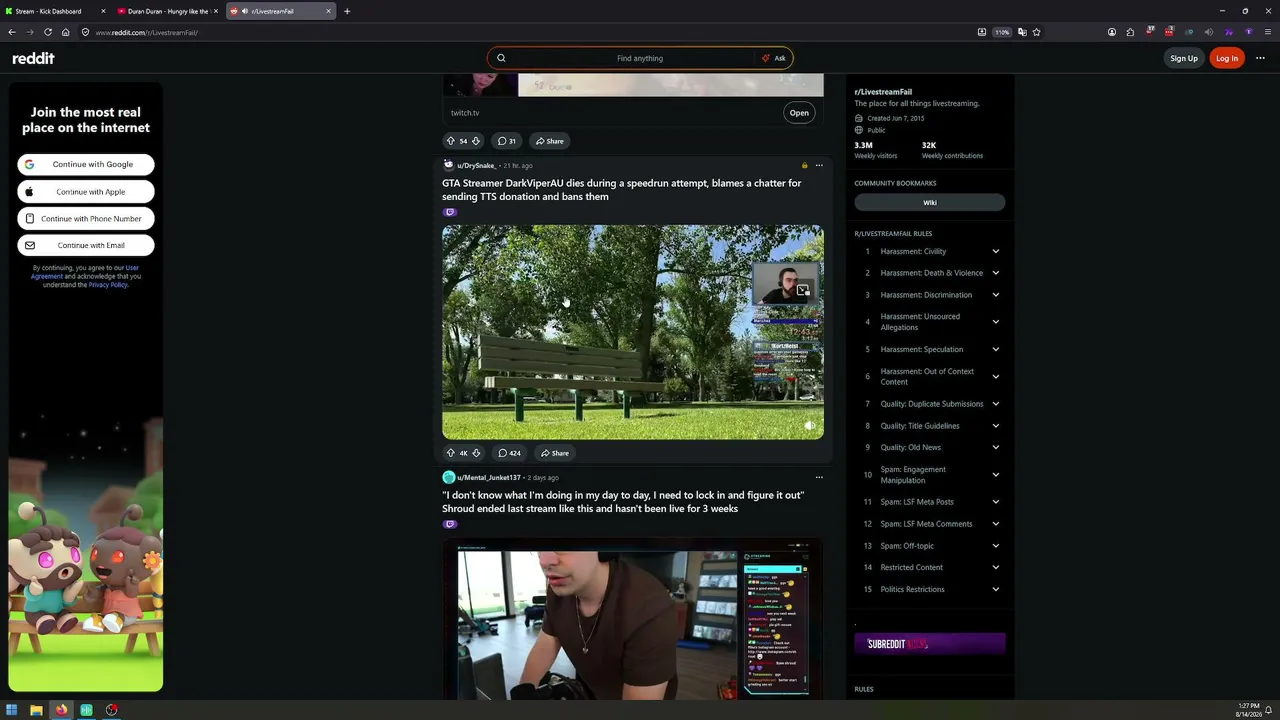This screenshot has height=720, width=1280.
Task: Open u/Mental_Junket137 user profile
Action: [489, 477]
